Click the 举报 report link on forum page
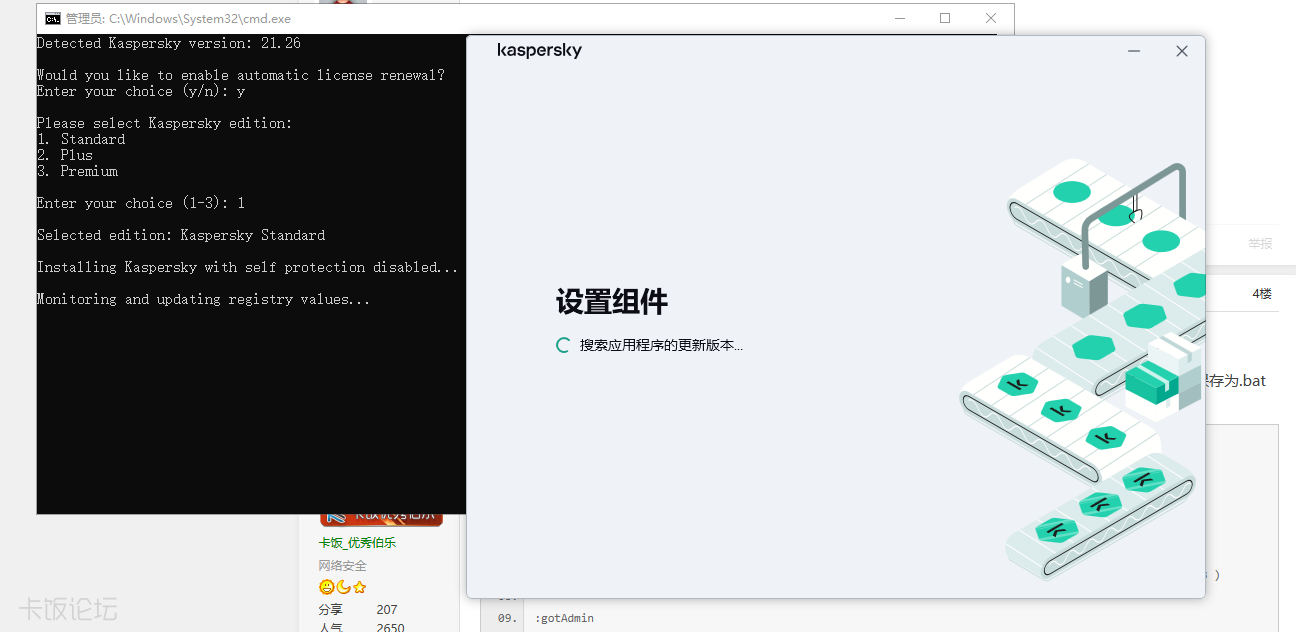This screenshot has width=1296, height=632. tap(1260, 244)
